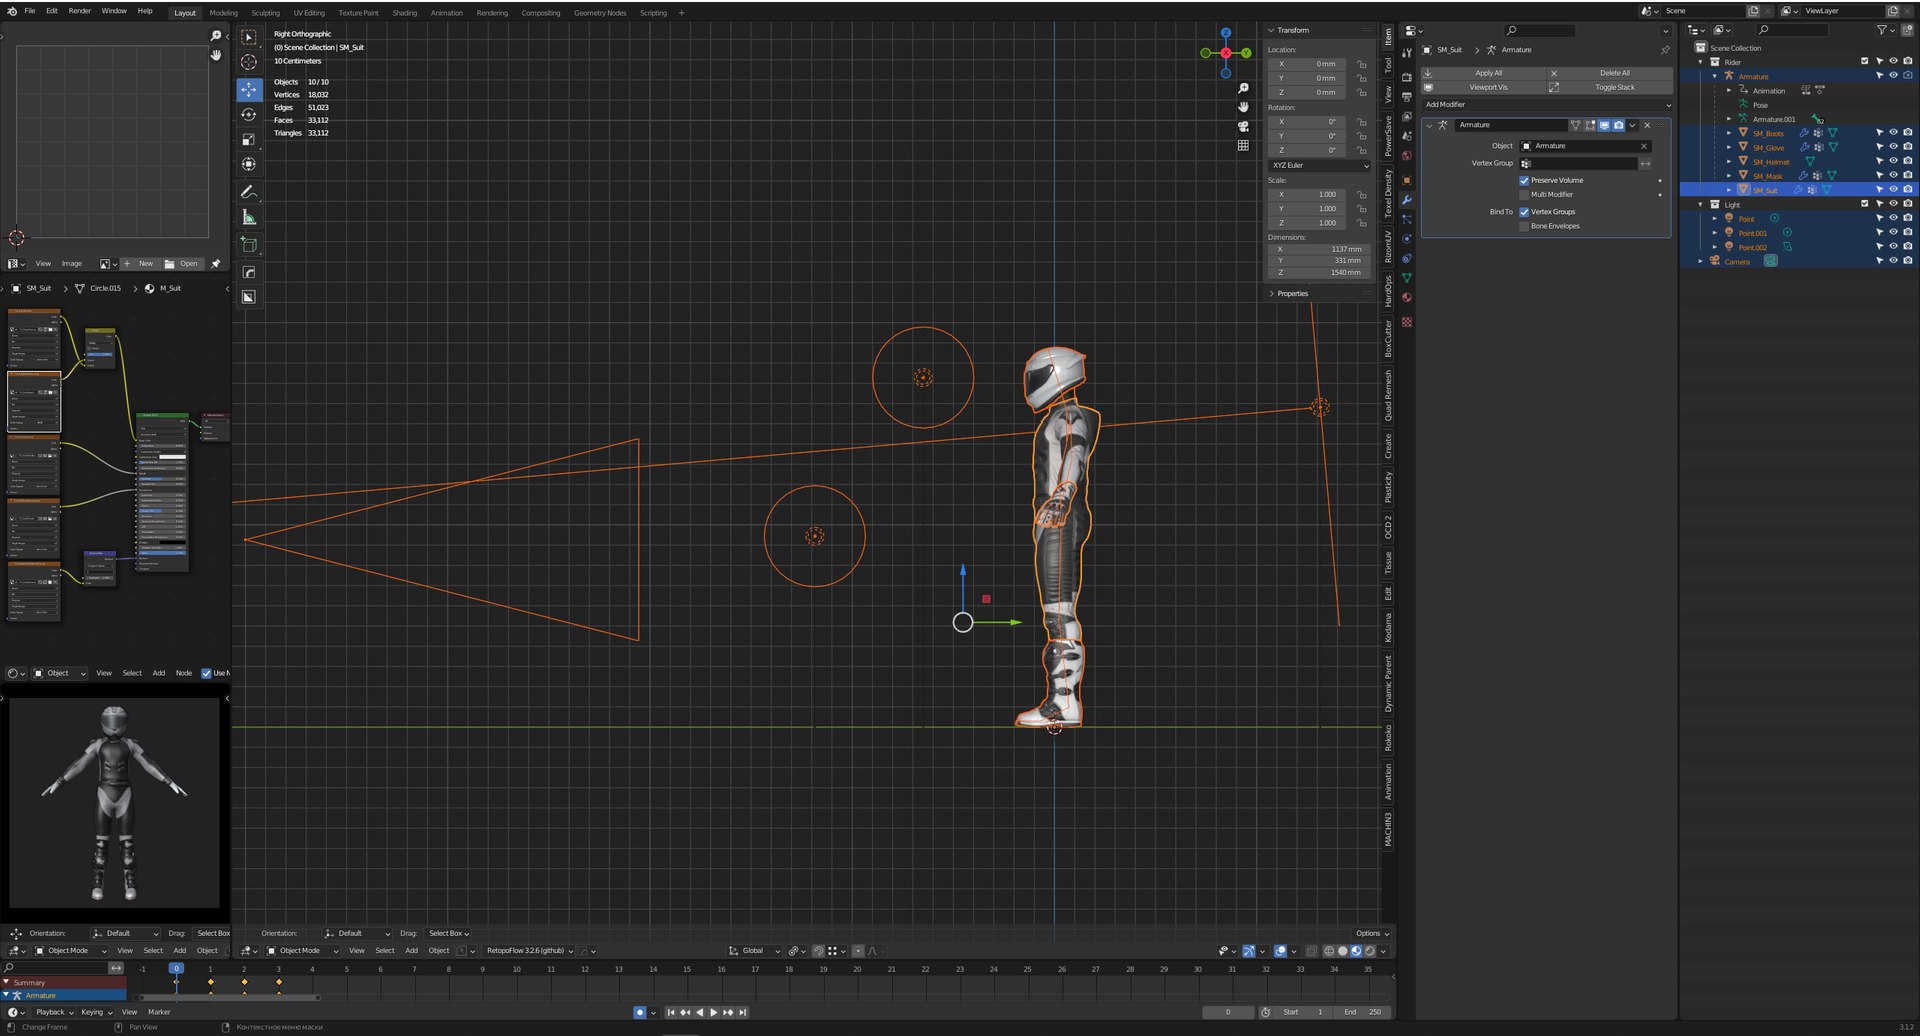Hide SM_Helmet in viewport via eye icon
Viewport: 1920px width, 1036px height.
(1893, 161)
